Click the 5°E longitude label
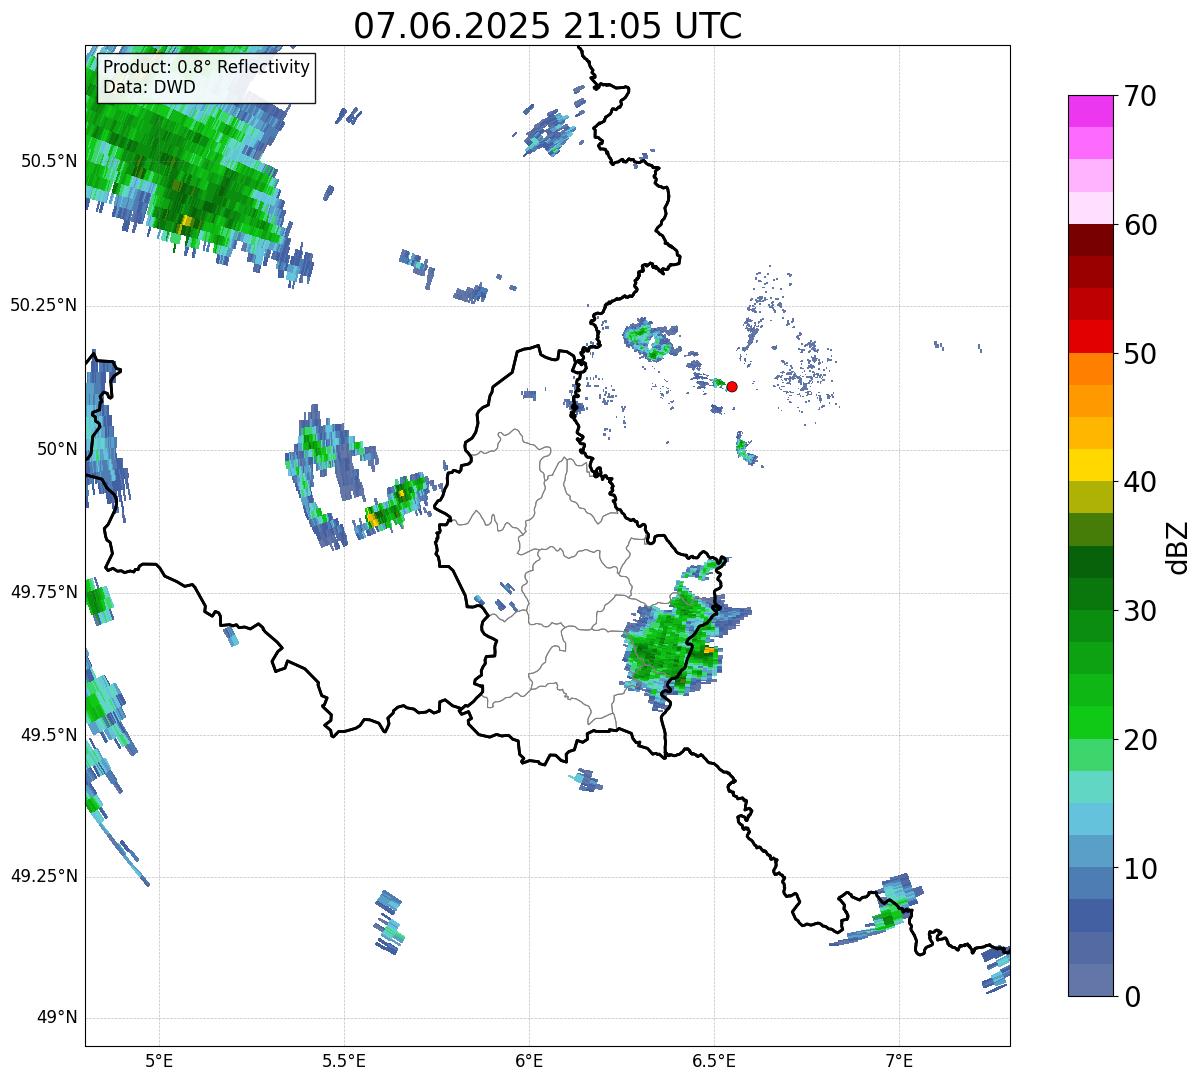Image resolution: width=1202 pixels, height=1081 pixels. coord(159,1061)
